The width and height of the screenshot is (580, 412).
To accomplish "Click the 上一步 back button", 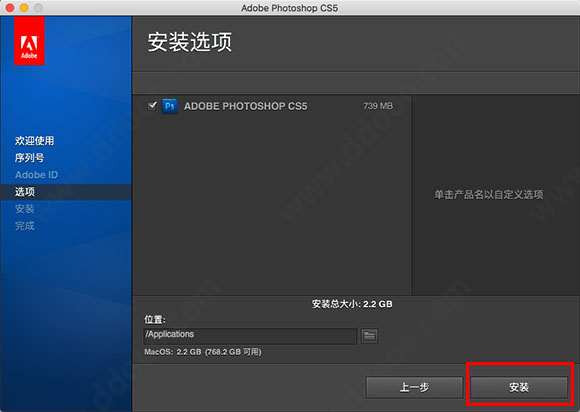I will coord(414,387).
